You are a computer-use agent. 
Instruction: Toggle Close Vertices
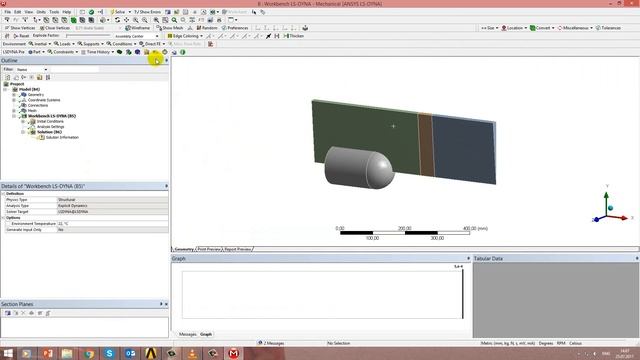55,28
